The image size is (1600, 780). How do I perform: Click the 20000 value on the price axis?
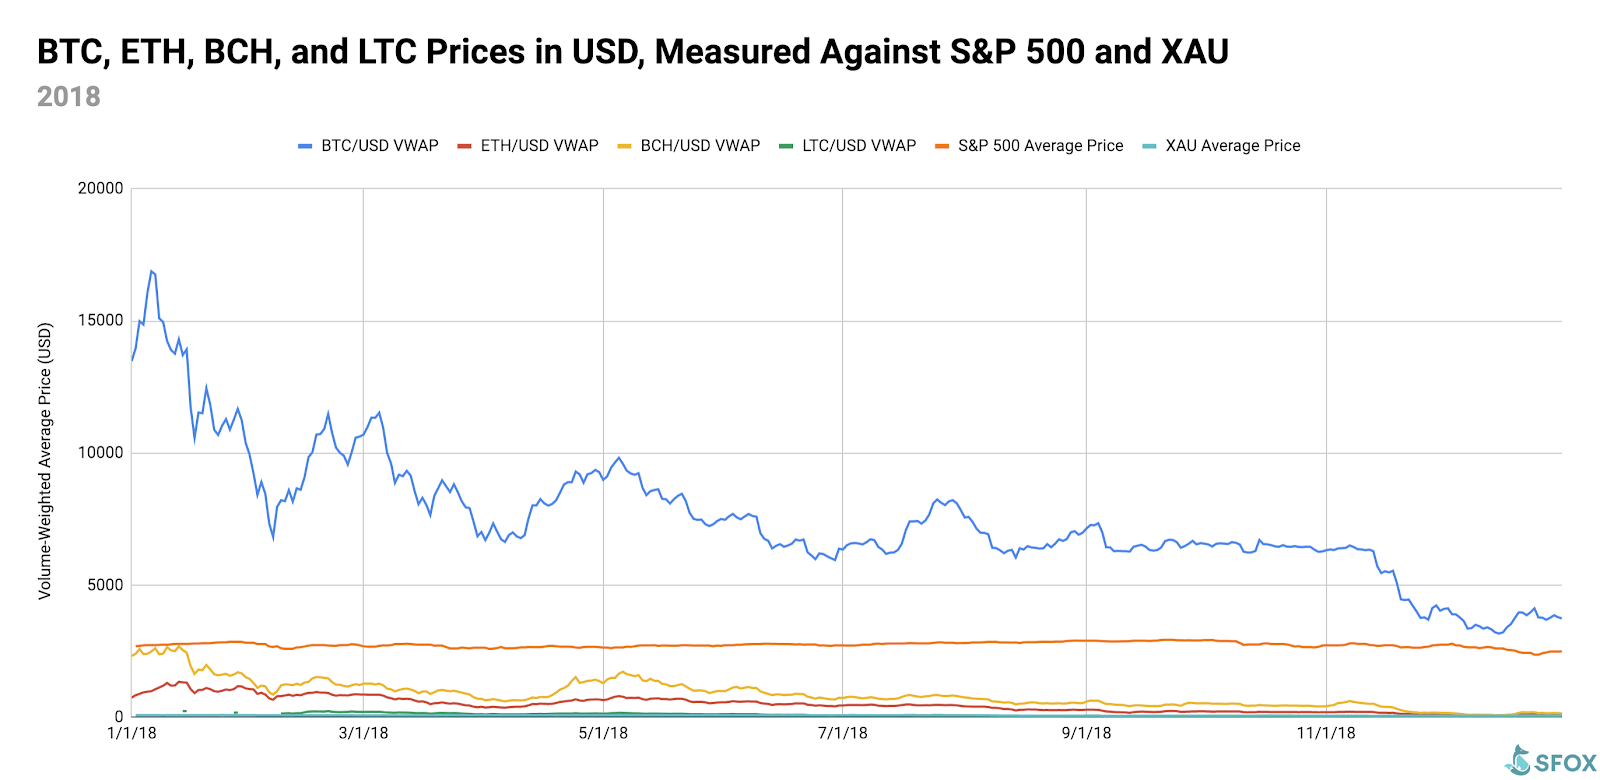(x=100, y=188)
